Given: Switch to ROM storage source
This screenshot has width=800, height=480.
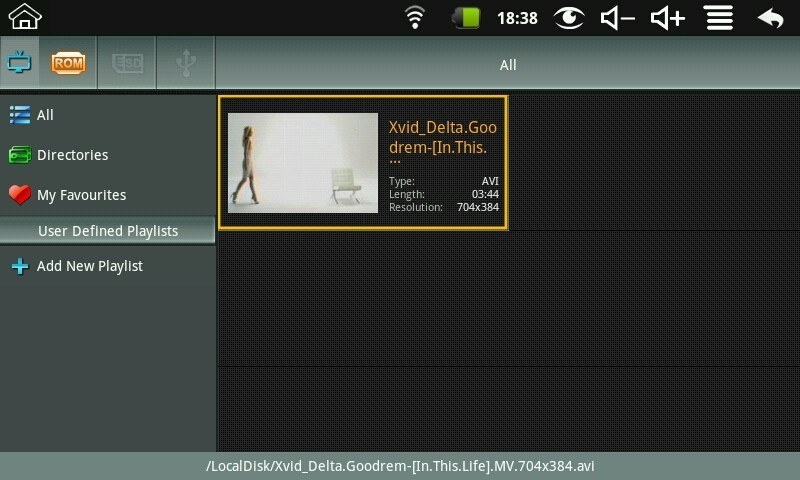Looking at the screenshot, I should tap(68, 63).
